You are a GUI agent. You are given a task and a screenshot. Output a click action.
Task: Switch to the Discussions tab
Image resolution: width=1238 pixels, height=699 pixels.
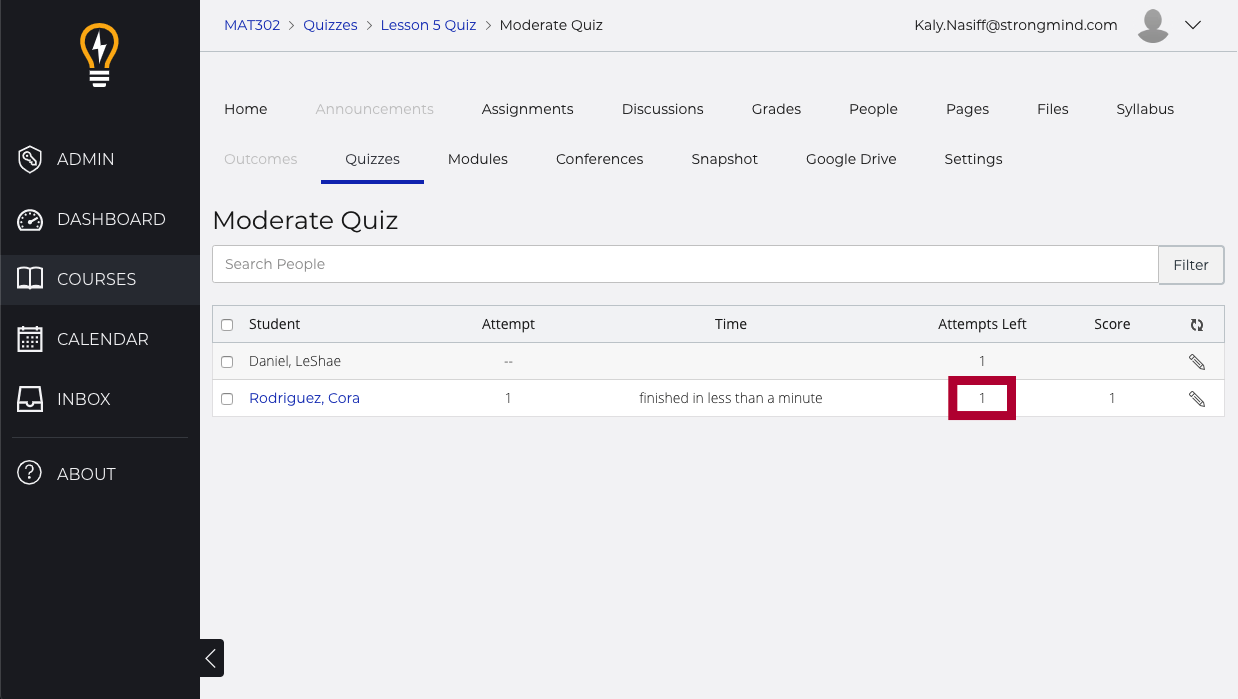coord(662,109)
